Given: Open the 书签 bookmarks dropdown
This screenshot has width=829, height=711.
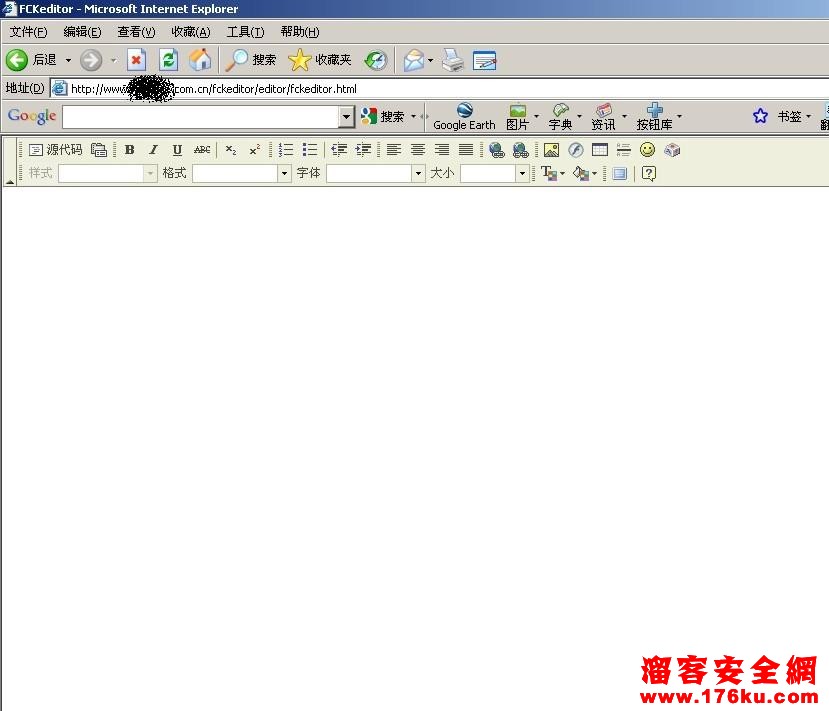Looking at the screenshot, I should (x=808, y=116).
